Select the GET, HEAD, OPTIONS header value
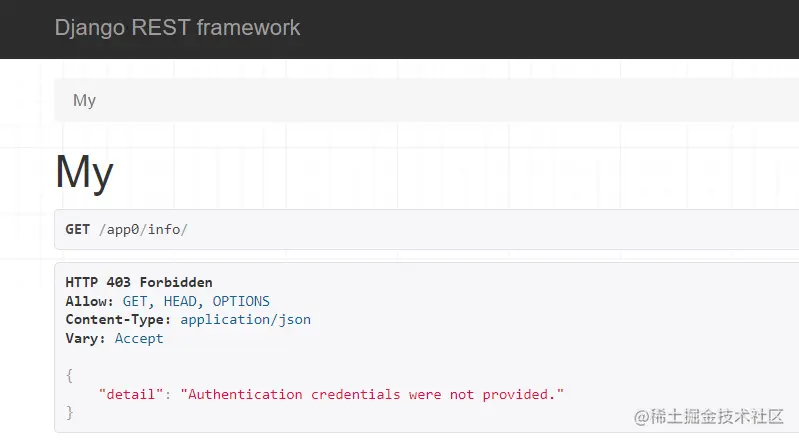The image size is (799, 441). tap(196, 301)
